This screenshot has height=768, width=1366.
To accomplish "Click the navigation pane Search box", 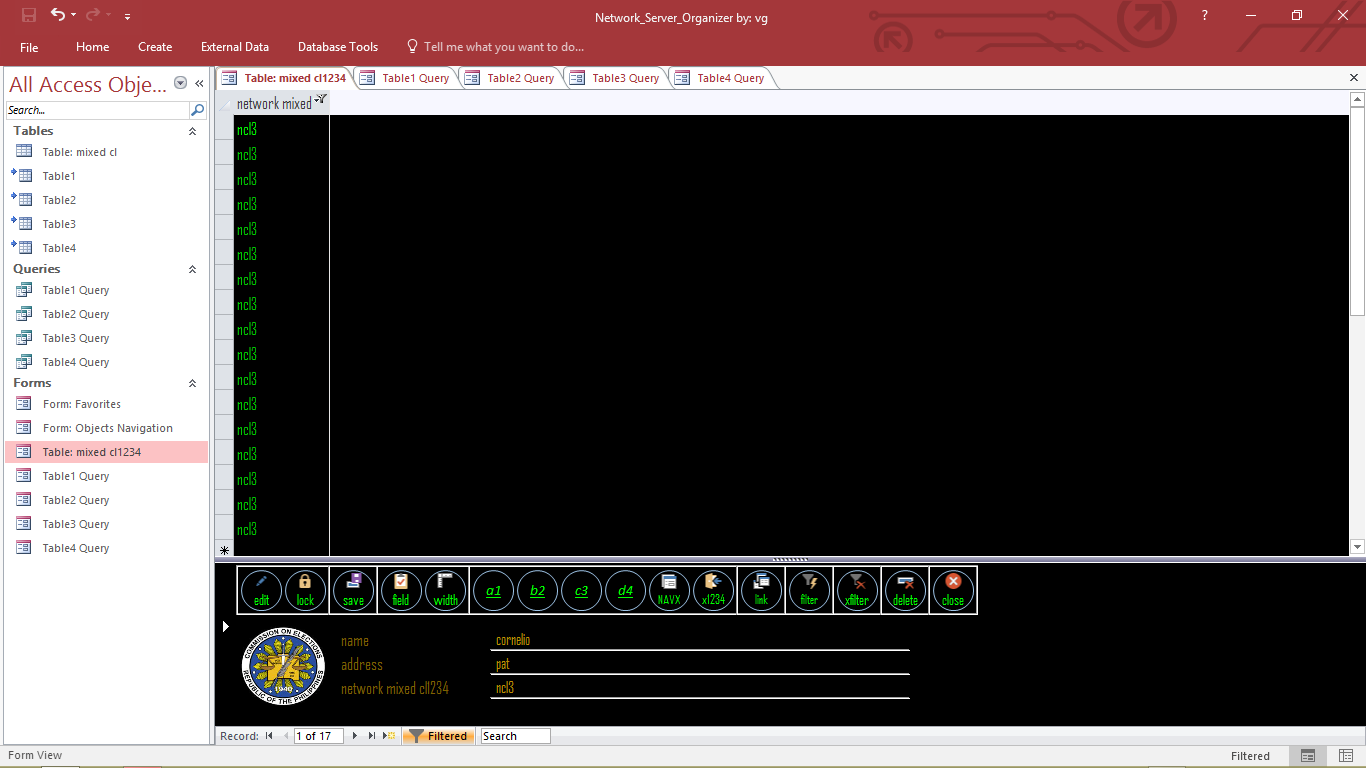I will [97, 110].
